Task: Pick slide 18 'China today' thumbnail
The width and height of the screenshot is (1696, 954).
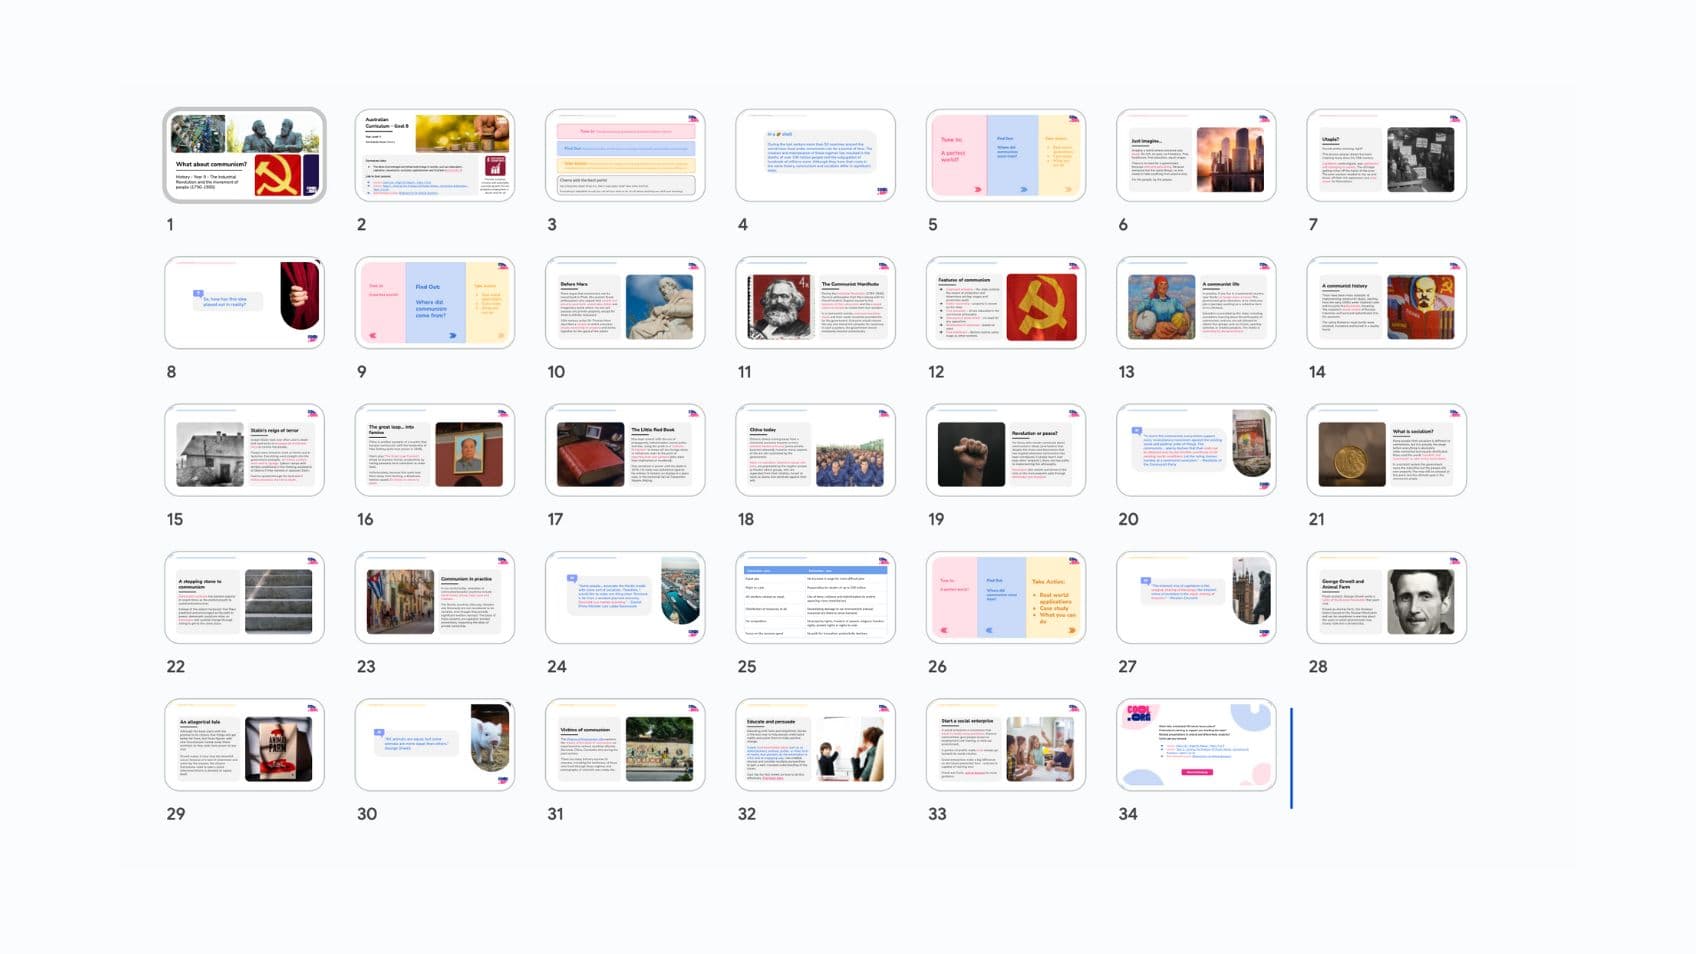Action: [x=815, y=451]
